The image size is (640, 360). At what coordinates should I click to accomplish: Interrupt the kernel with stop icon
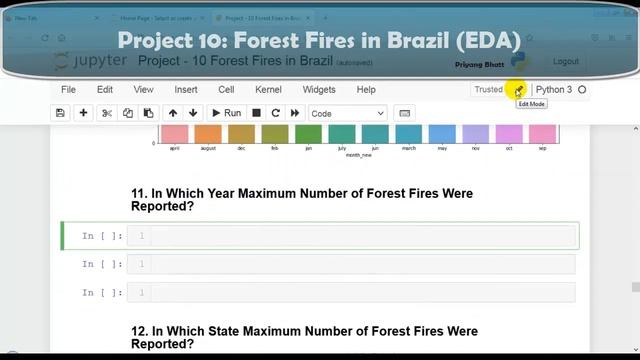[x=256, y=113]
